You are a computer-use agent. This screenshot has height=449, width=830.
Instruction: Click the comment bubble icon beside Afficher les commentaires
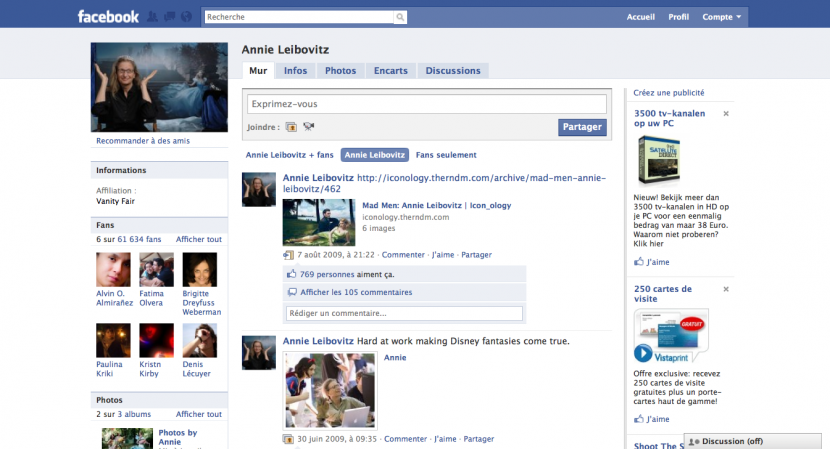pyautogui.click(x=292, y=292)
